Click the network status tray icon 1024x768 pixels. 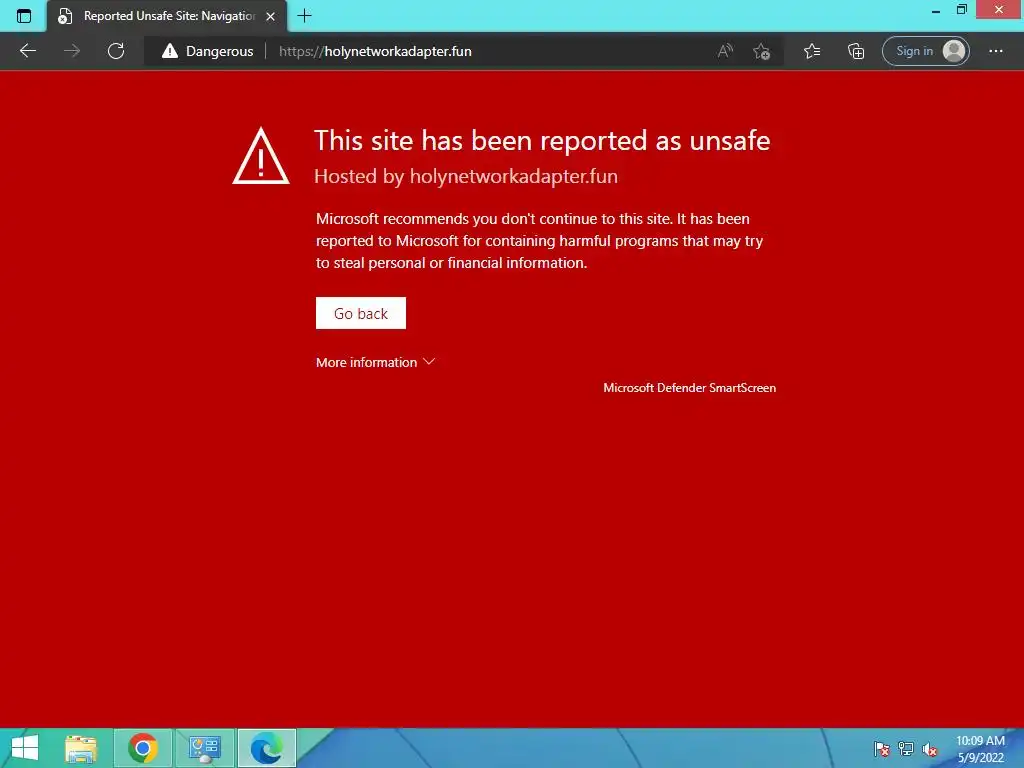click(x=906, y=749)
